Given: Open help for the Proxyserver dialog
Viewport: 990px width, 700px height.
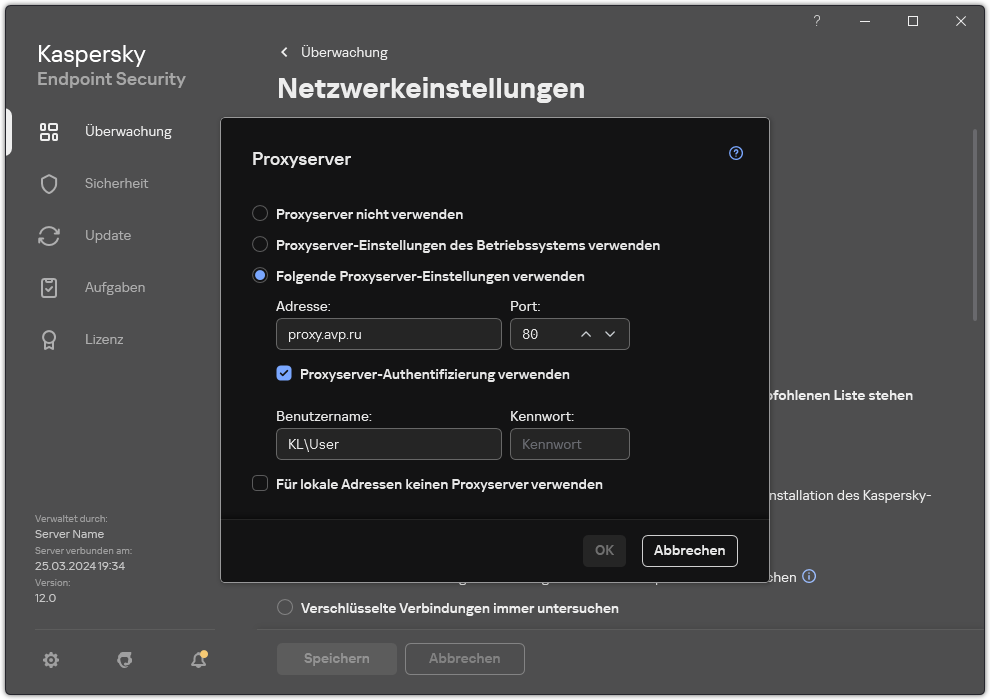Looking at the screenshot, I should click(736, 153).
